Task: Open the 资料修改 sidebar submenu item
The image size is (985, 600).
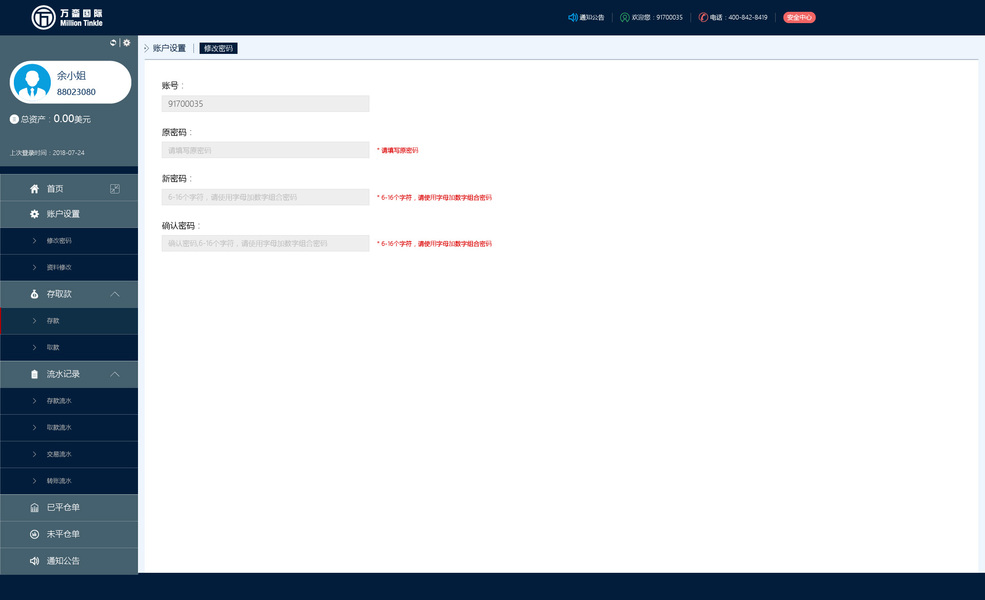Action: tap(69, 267)
